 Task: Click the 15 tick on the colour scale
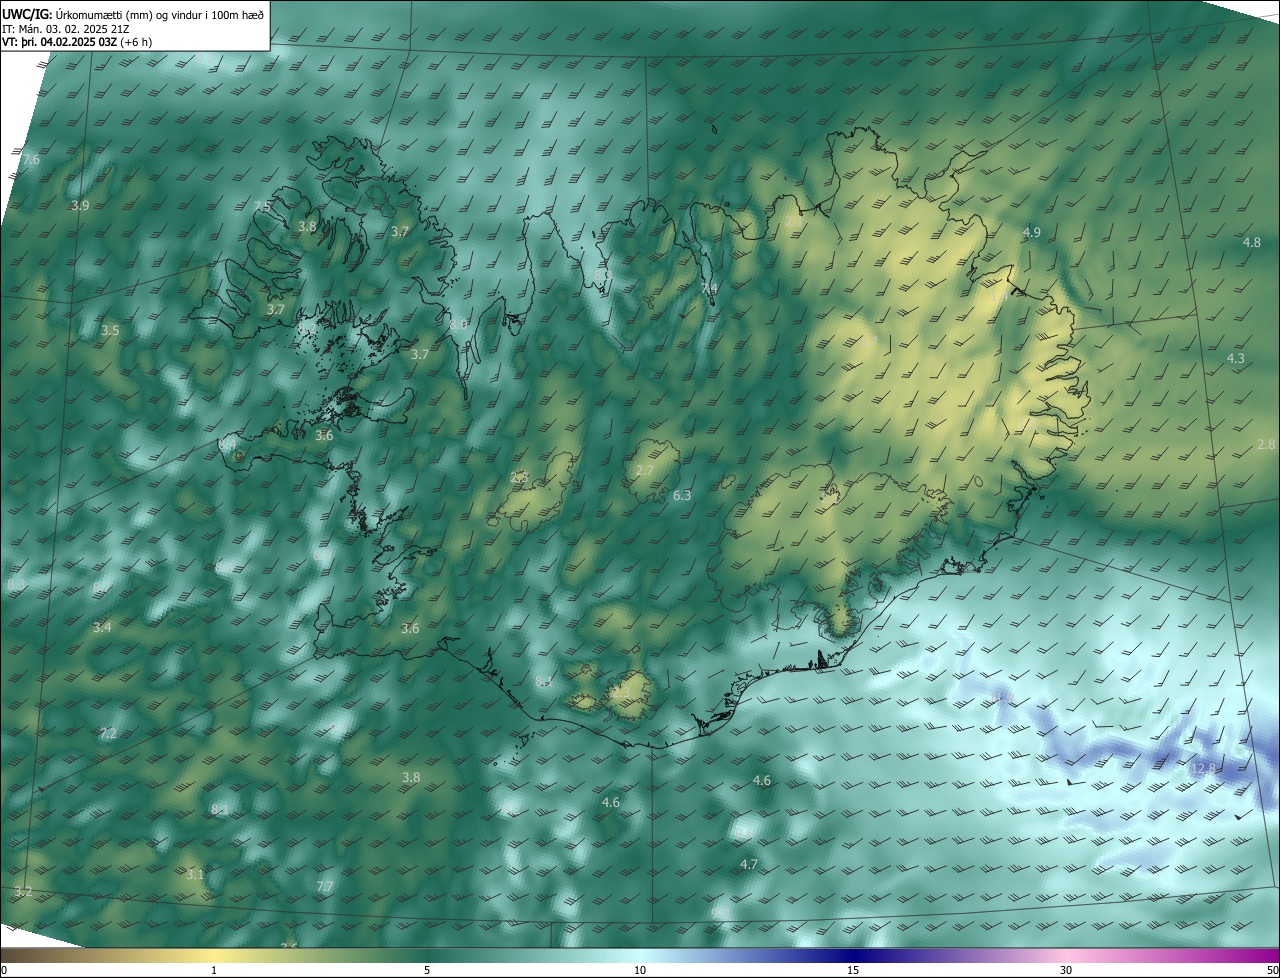tap(853, 970)
